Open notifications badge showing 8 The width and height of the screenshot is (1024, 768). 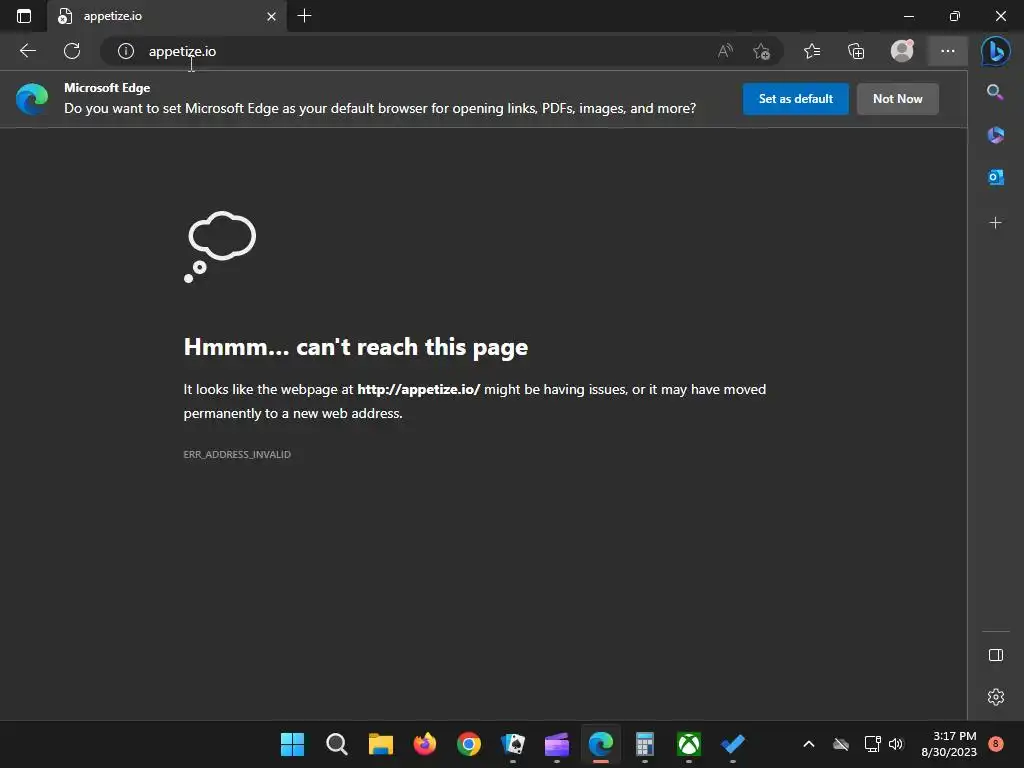pos(995,743)
